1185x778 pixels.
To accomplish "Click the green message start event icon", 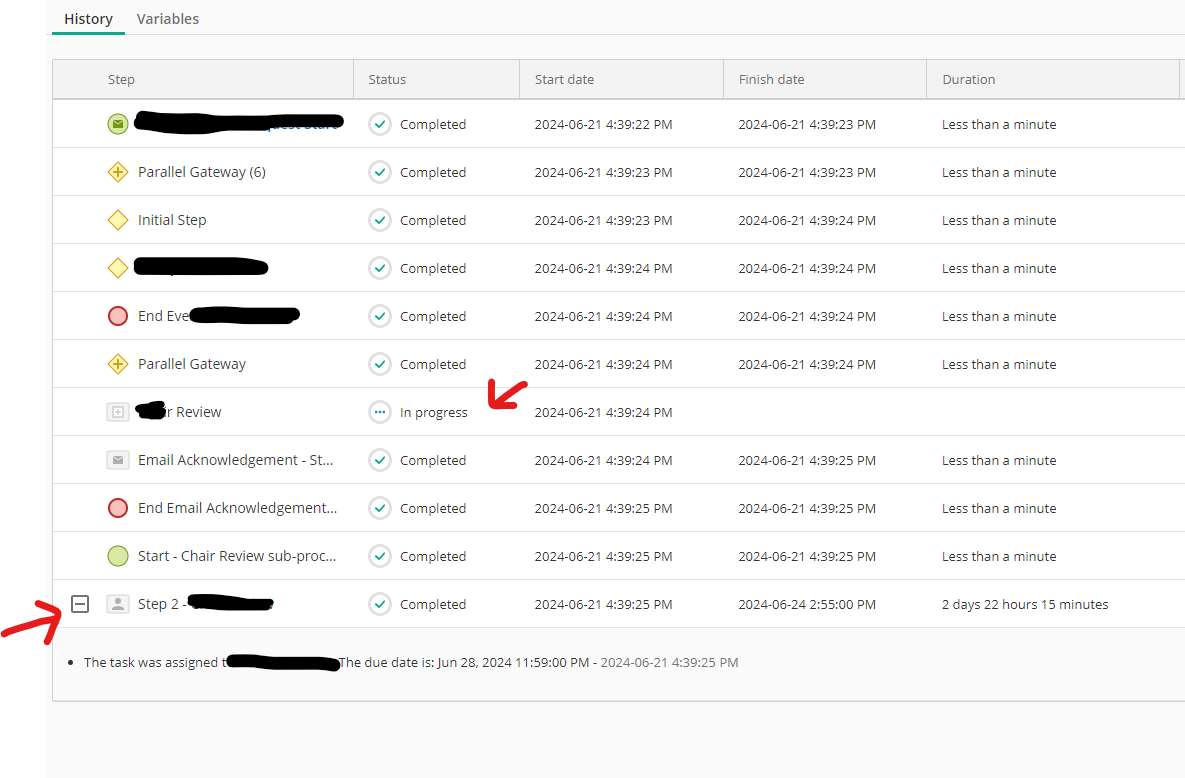I will [118, 124].
